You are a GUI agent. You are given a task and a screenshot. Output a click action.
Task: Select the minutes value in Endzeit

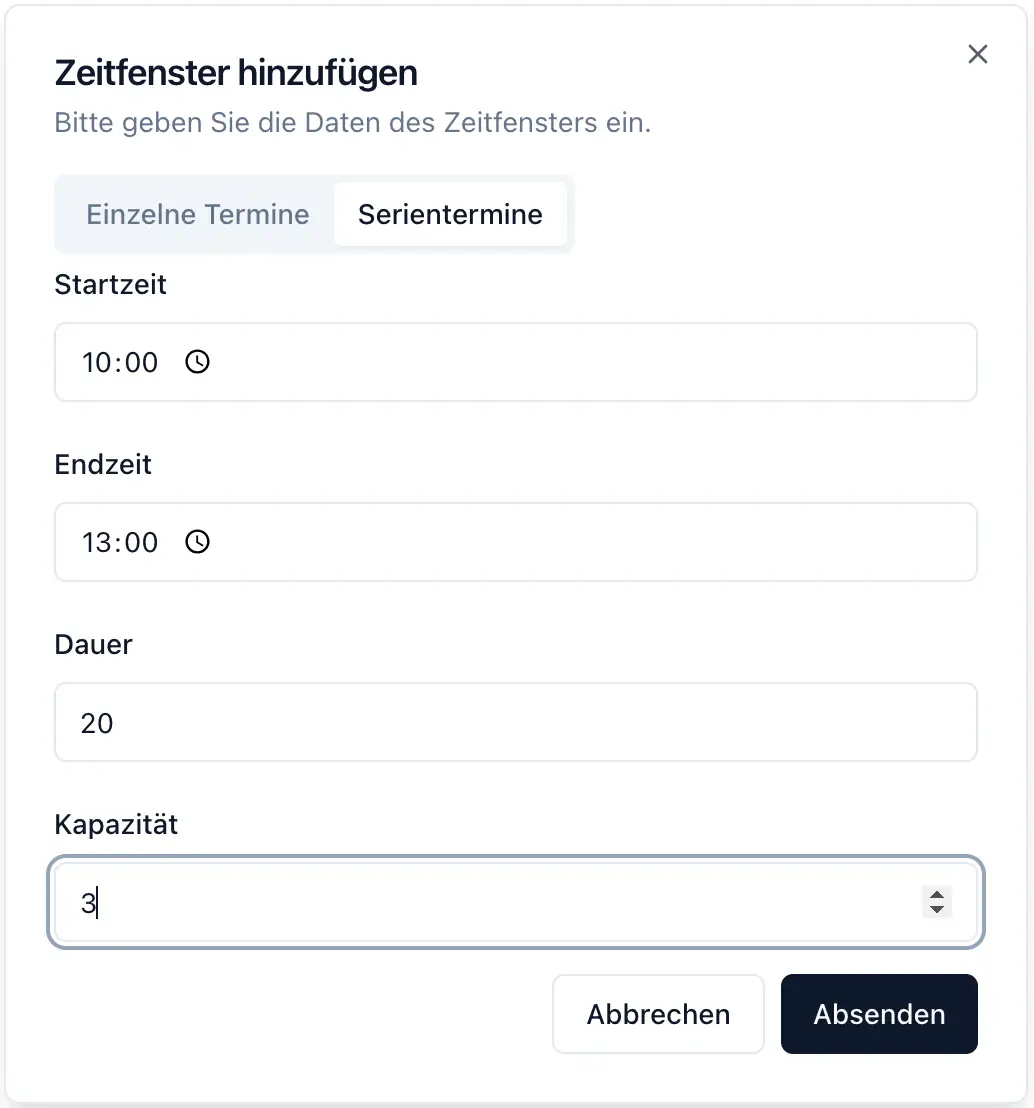141,542
